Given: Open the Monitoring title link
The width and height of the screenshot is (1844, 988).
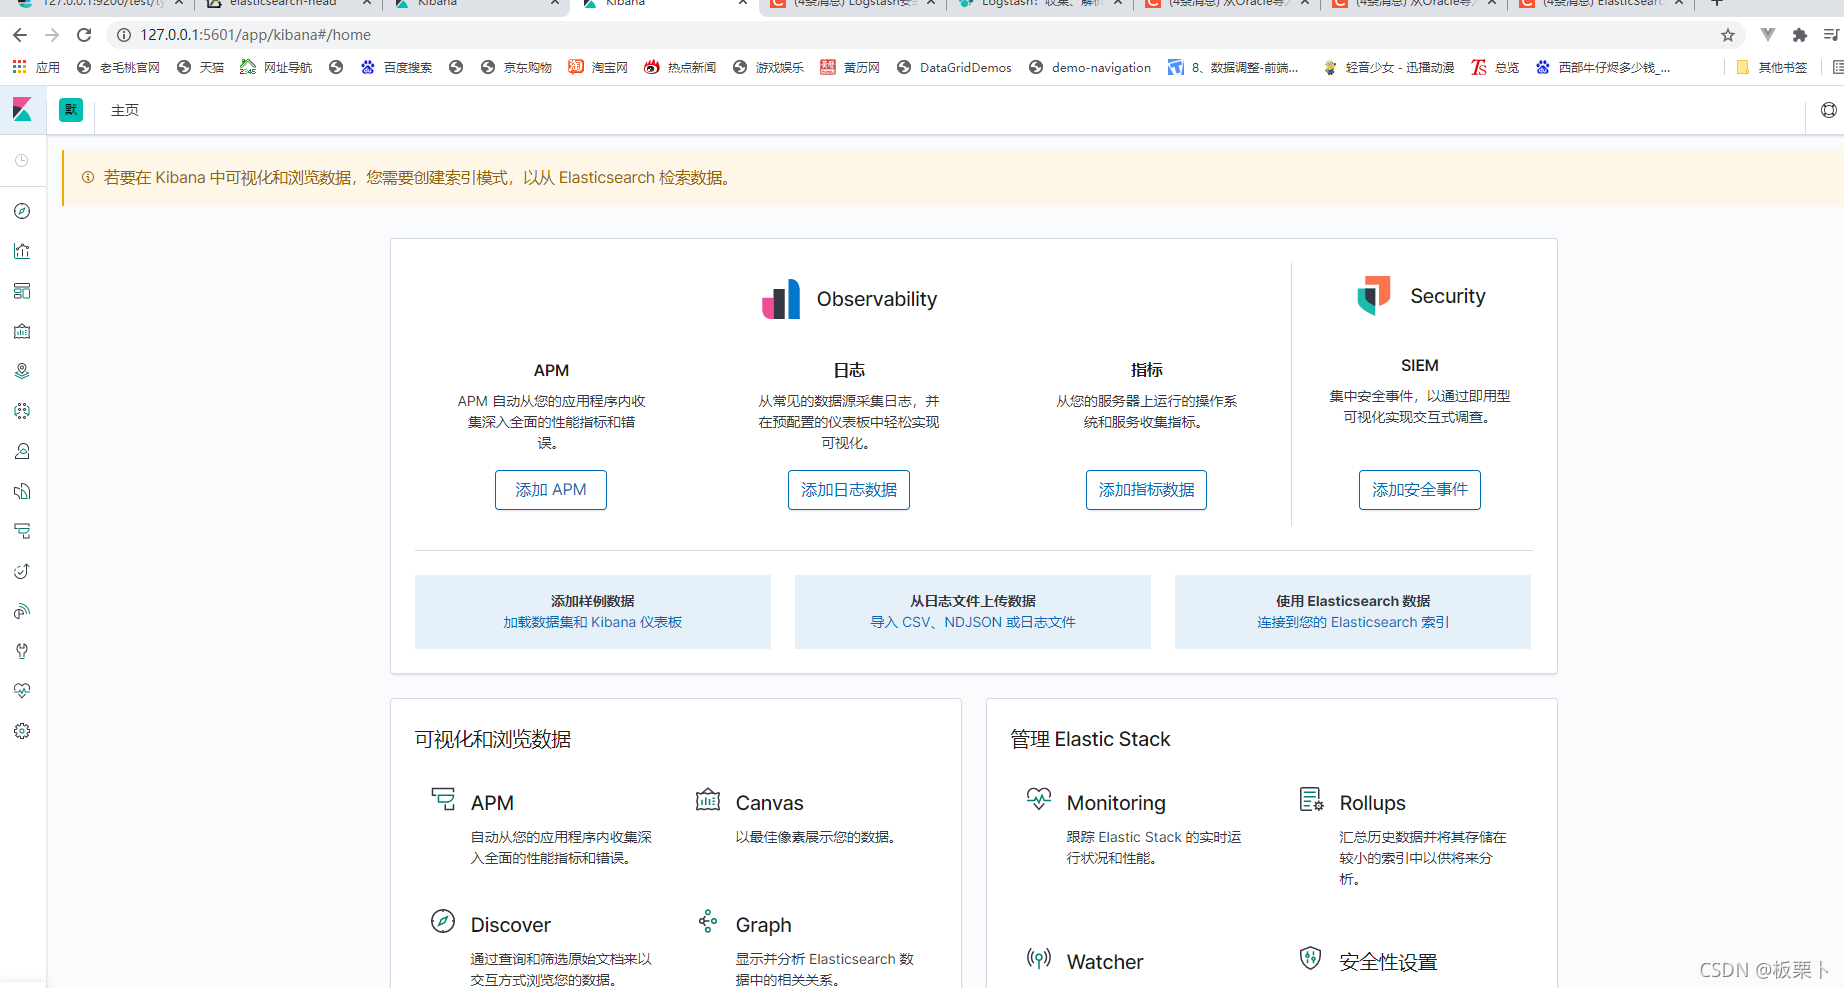Looking at the screenshot, I should tap(1116, 803).
